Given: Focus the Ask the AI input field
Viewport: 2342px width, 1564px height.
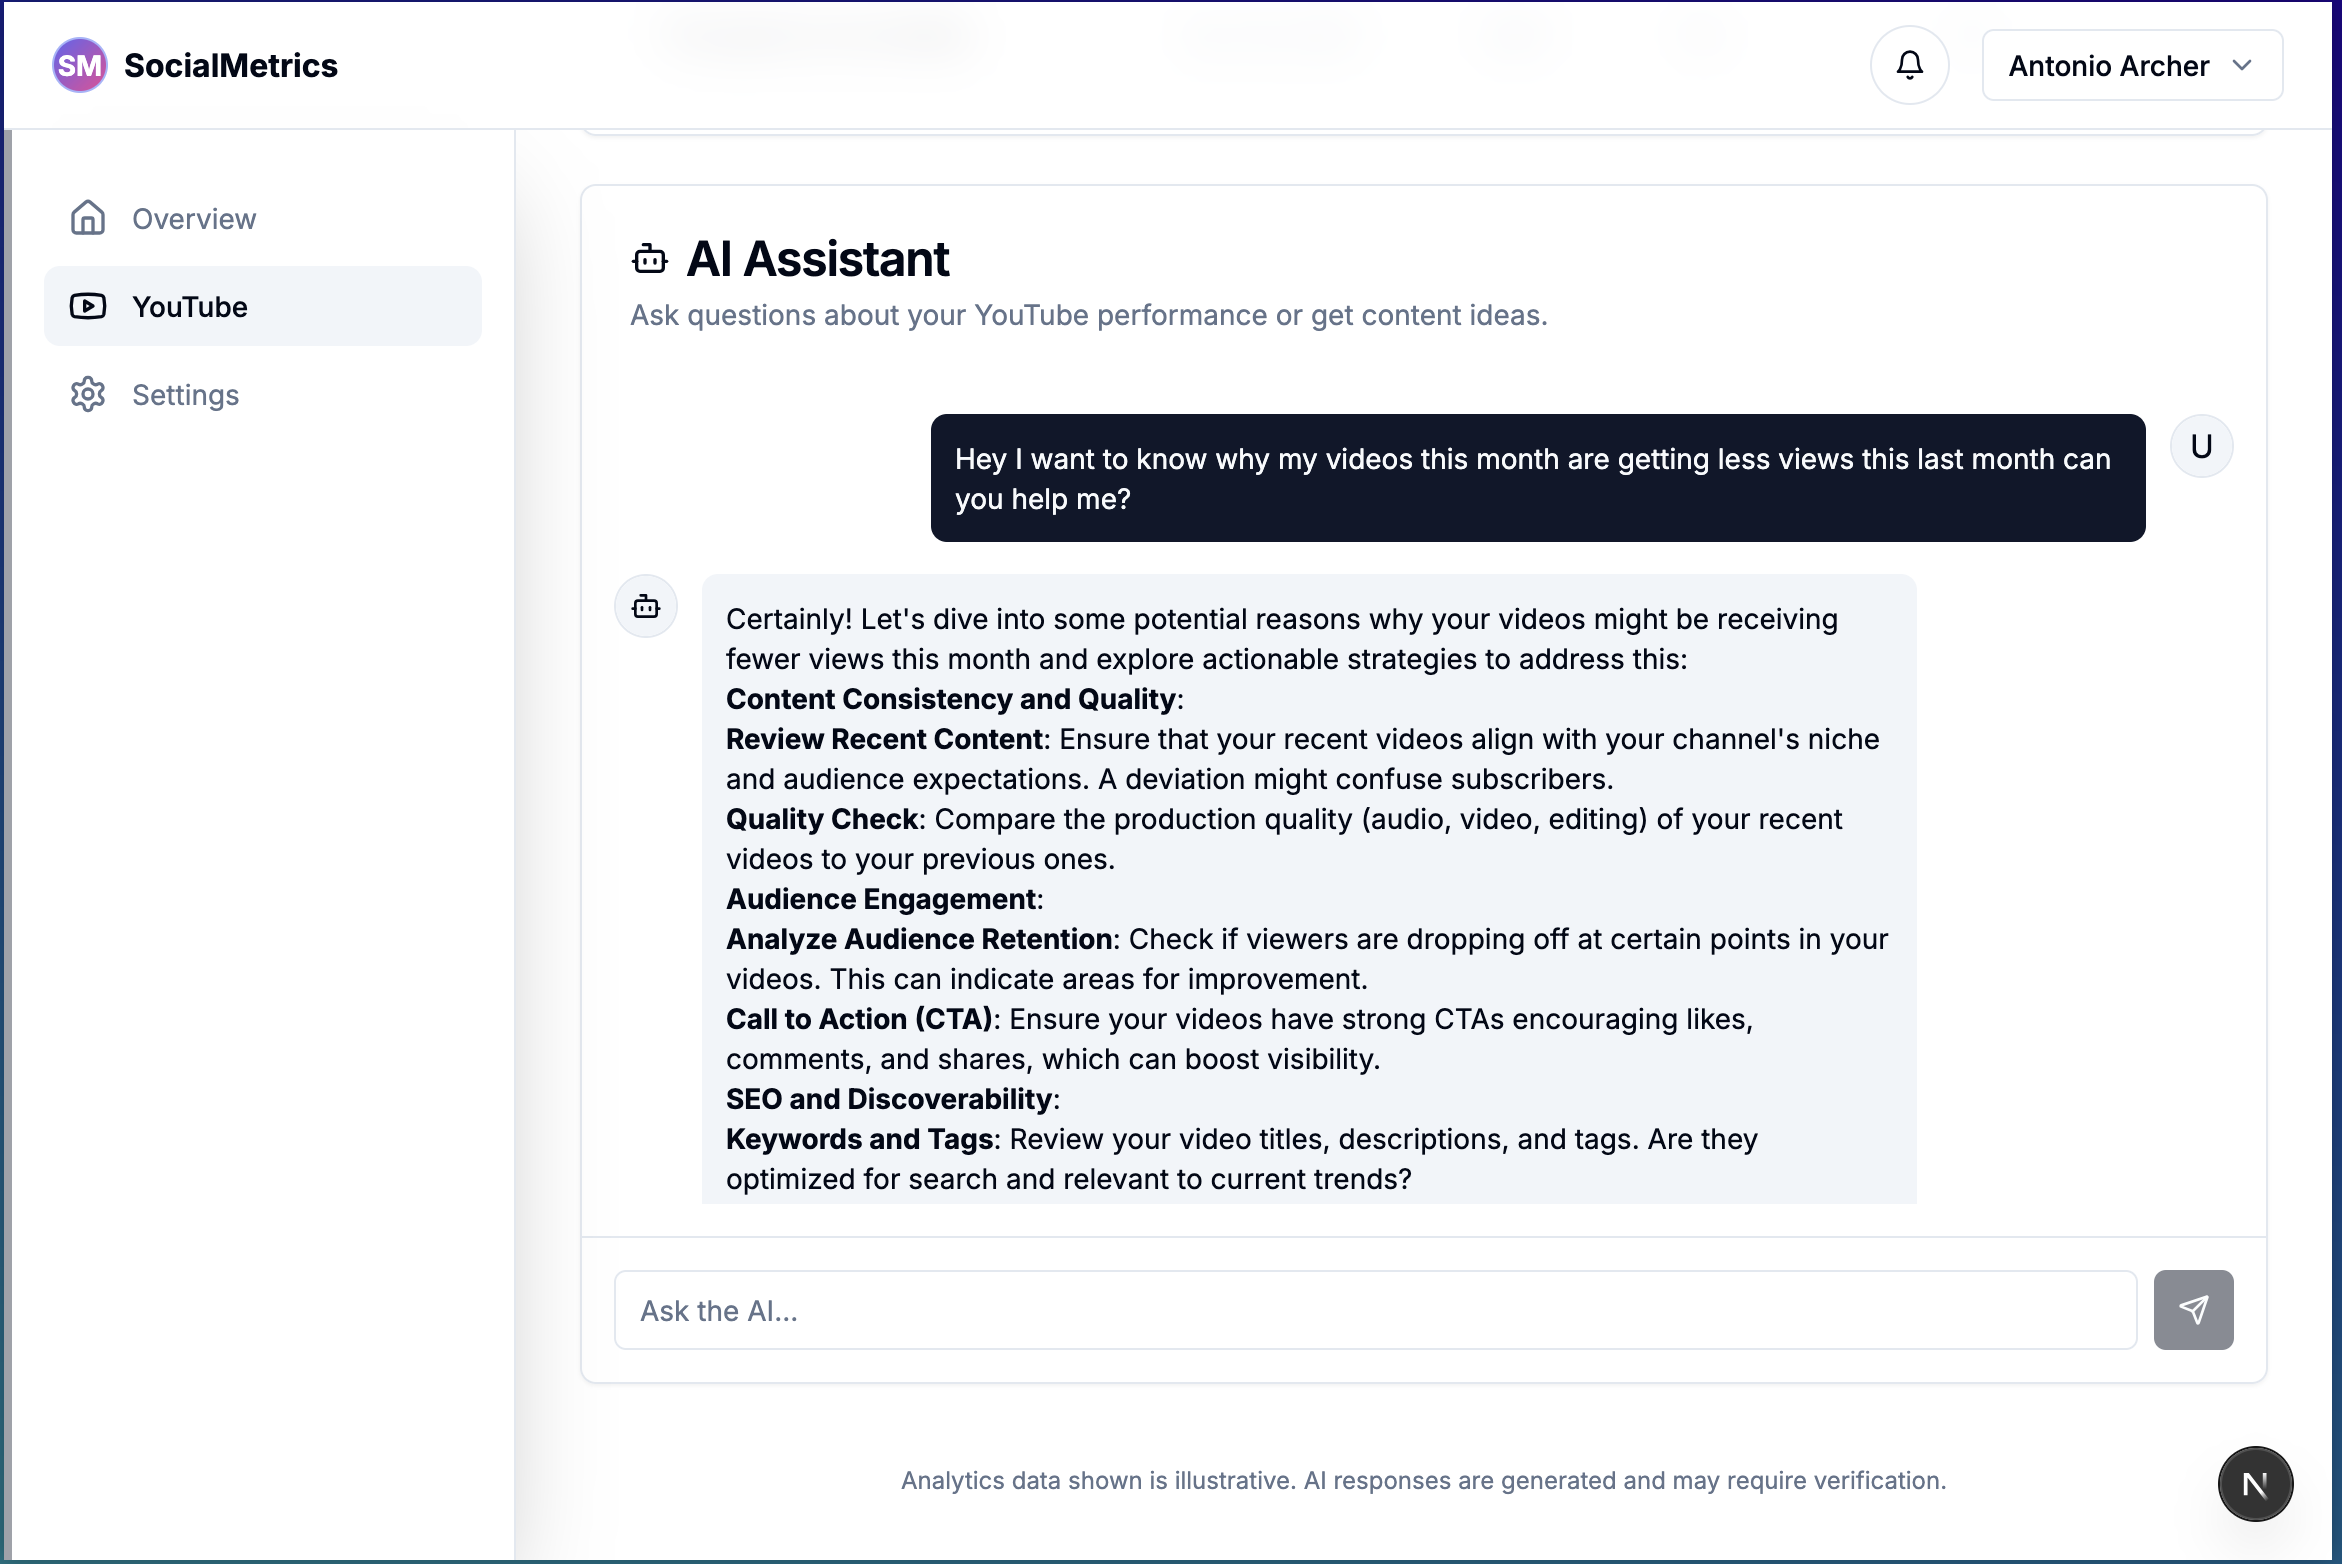Looking at the screenshot, I should point(1375,1310).
